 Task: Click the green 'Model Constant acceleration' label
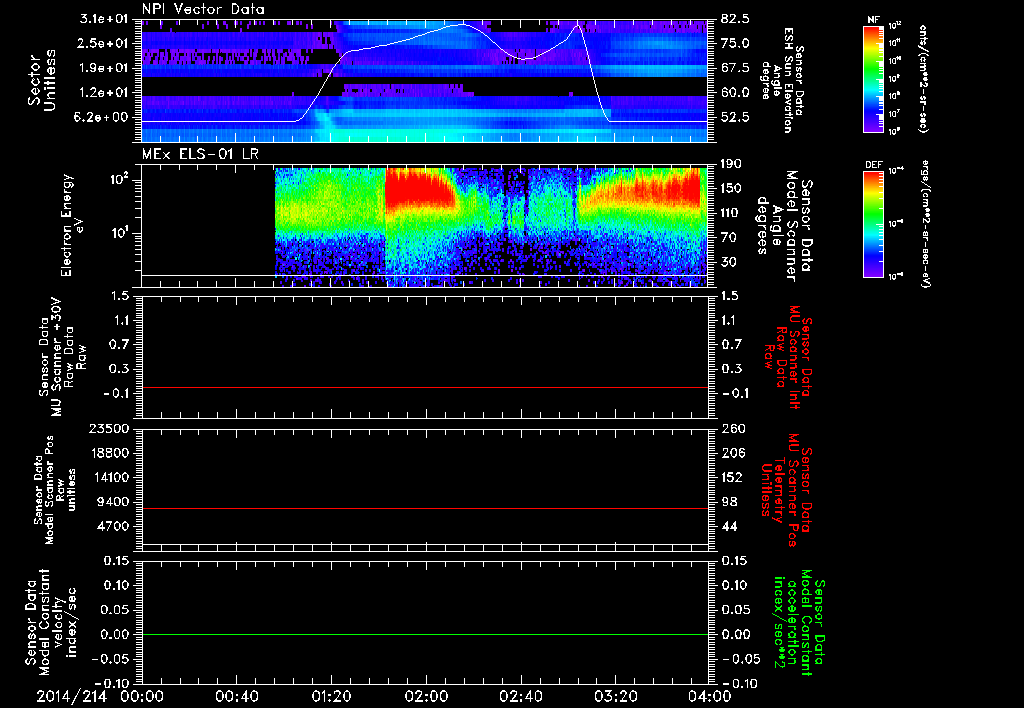tap(798, 624)
